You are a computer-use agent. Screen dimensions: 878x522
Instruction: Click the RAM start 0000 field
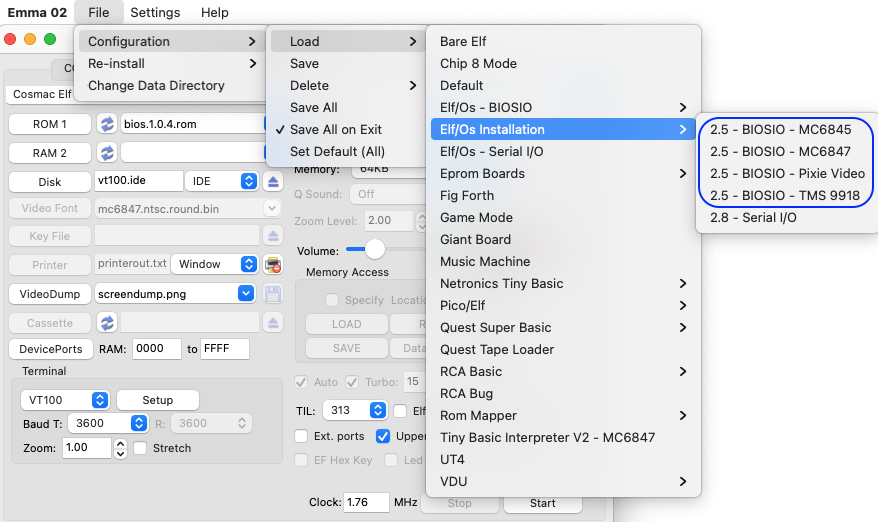click(x=157, y=348)
